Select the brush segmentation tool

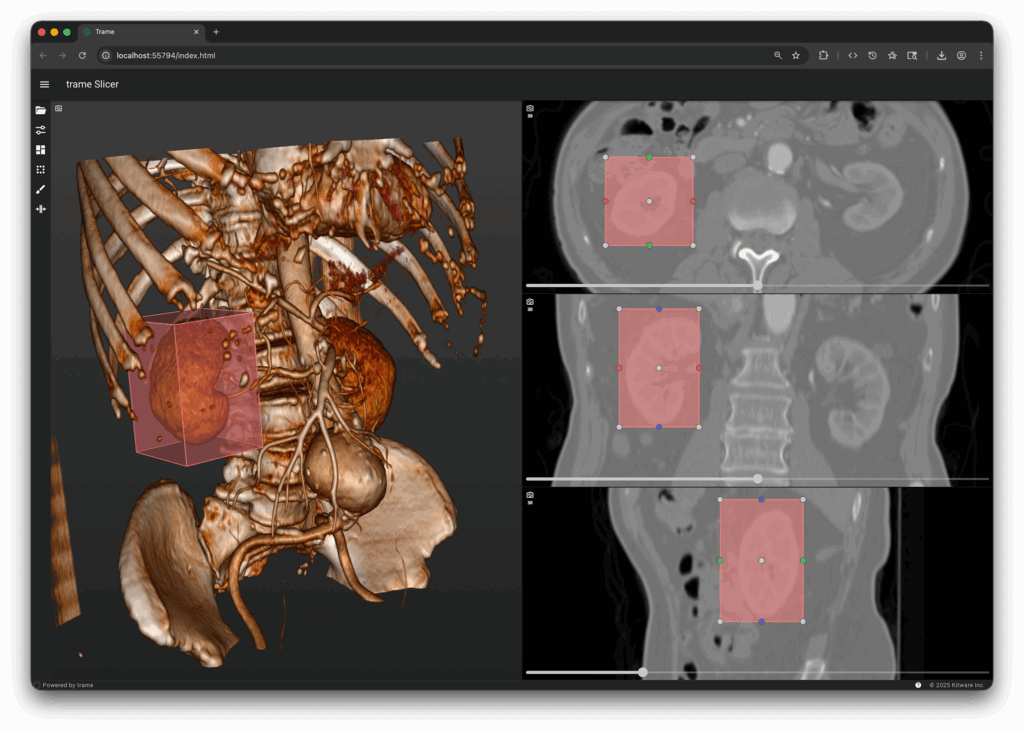pos(41,189)
